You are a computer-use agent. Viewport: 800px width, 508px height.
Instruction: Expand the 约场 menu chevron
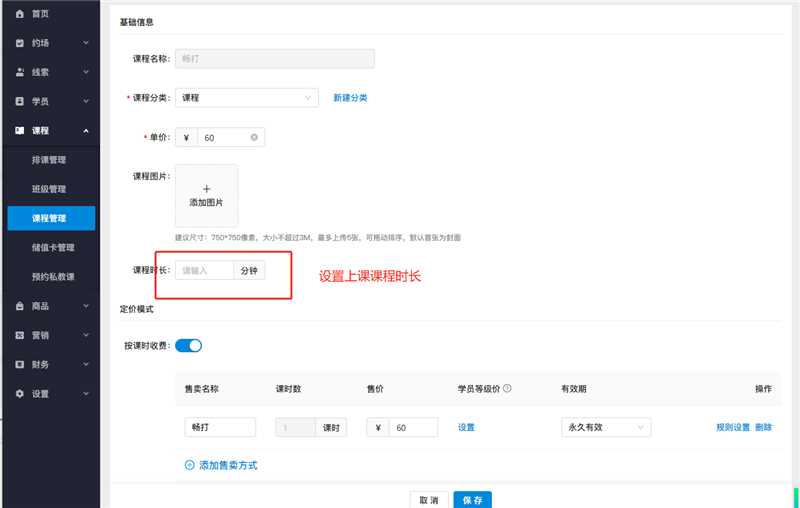(x=86, y=43)
